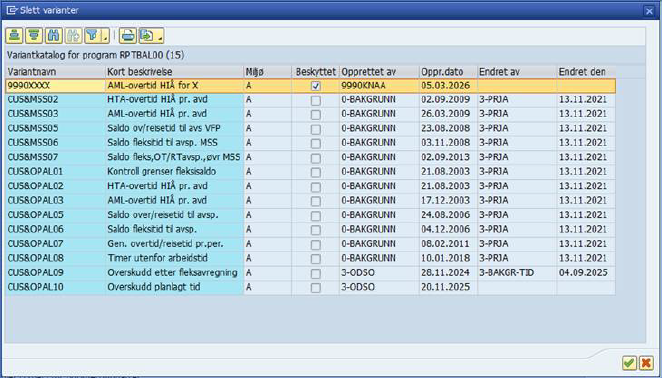Select variant CUS&MSS07
Image resolution: width=662 pixels, height=378 pixels.
click(x=55, y=158)
